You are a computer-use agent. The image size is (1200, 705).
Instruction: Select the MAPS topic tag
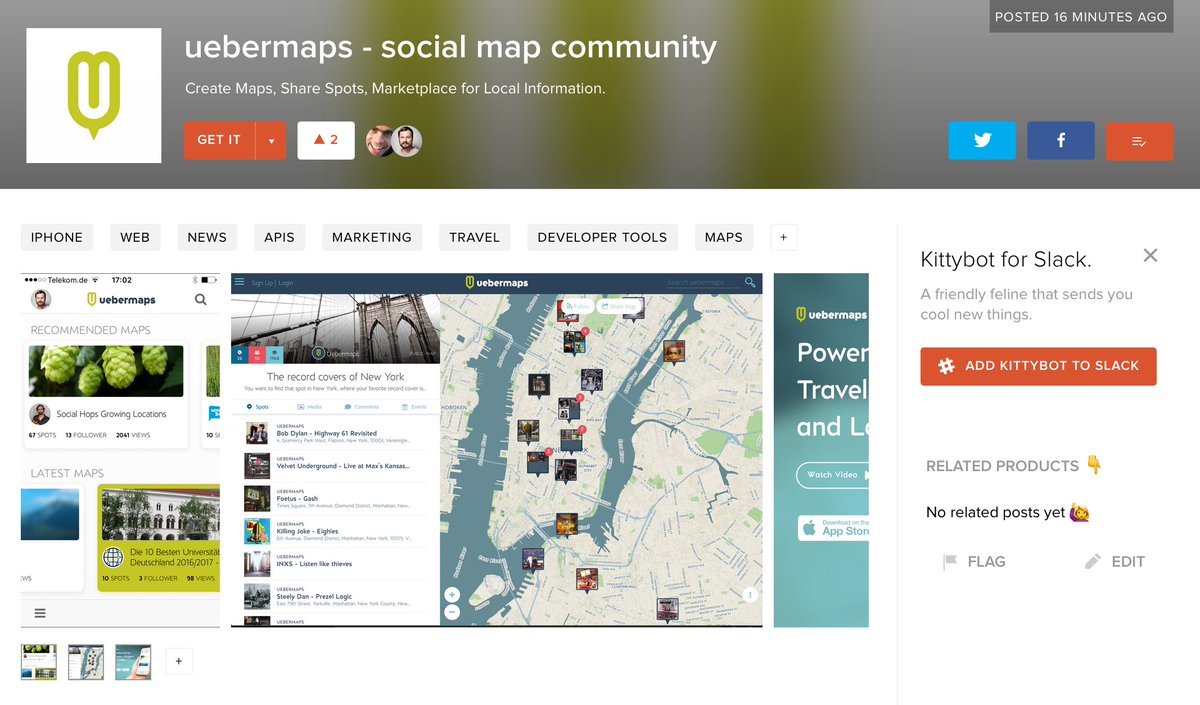tap(724, 237)
